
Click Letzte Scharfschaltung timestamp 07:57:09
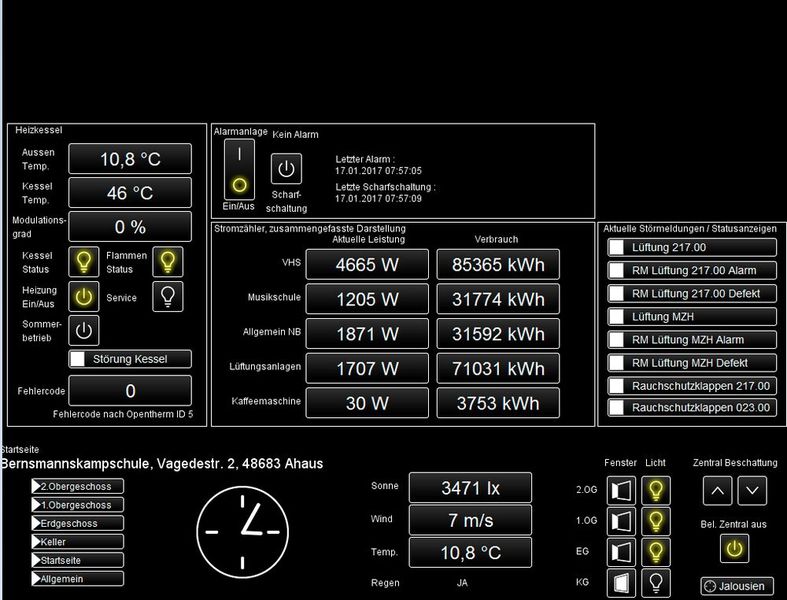coord(378,198)
